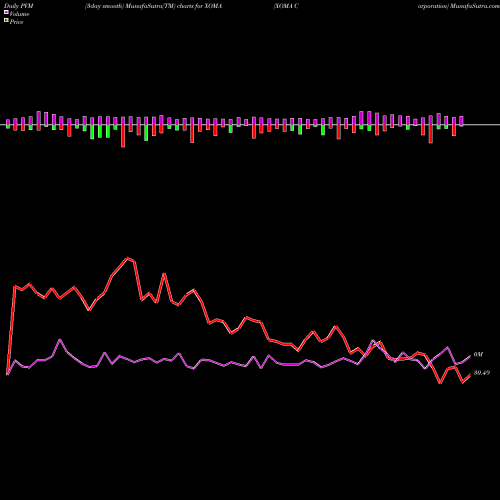This screenshot has width=500, height=500.
Task: Select the 'Volume' legend label
Action: click(x=19, y=14)
